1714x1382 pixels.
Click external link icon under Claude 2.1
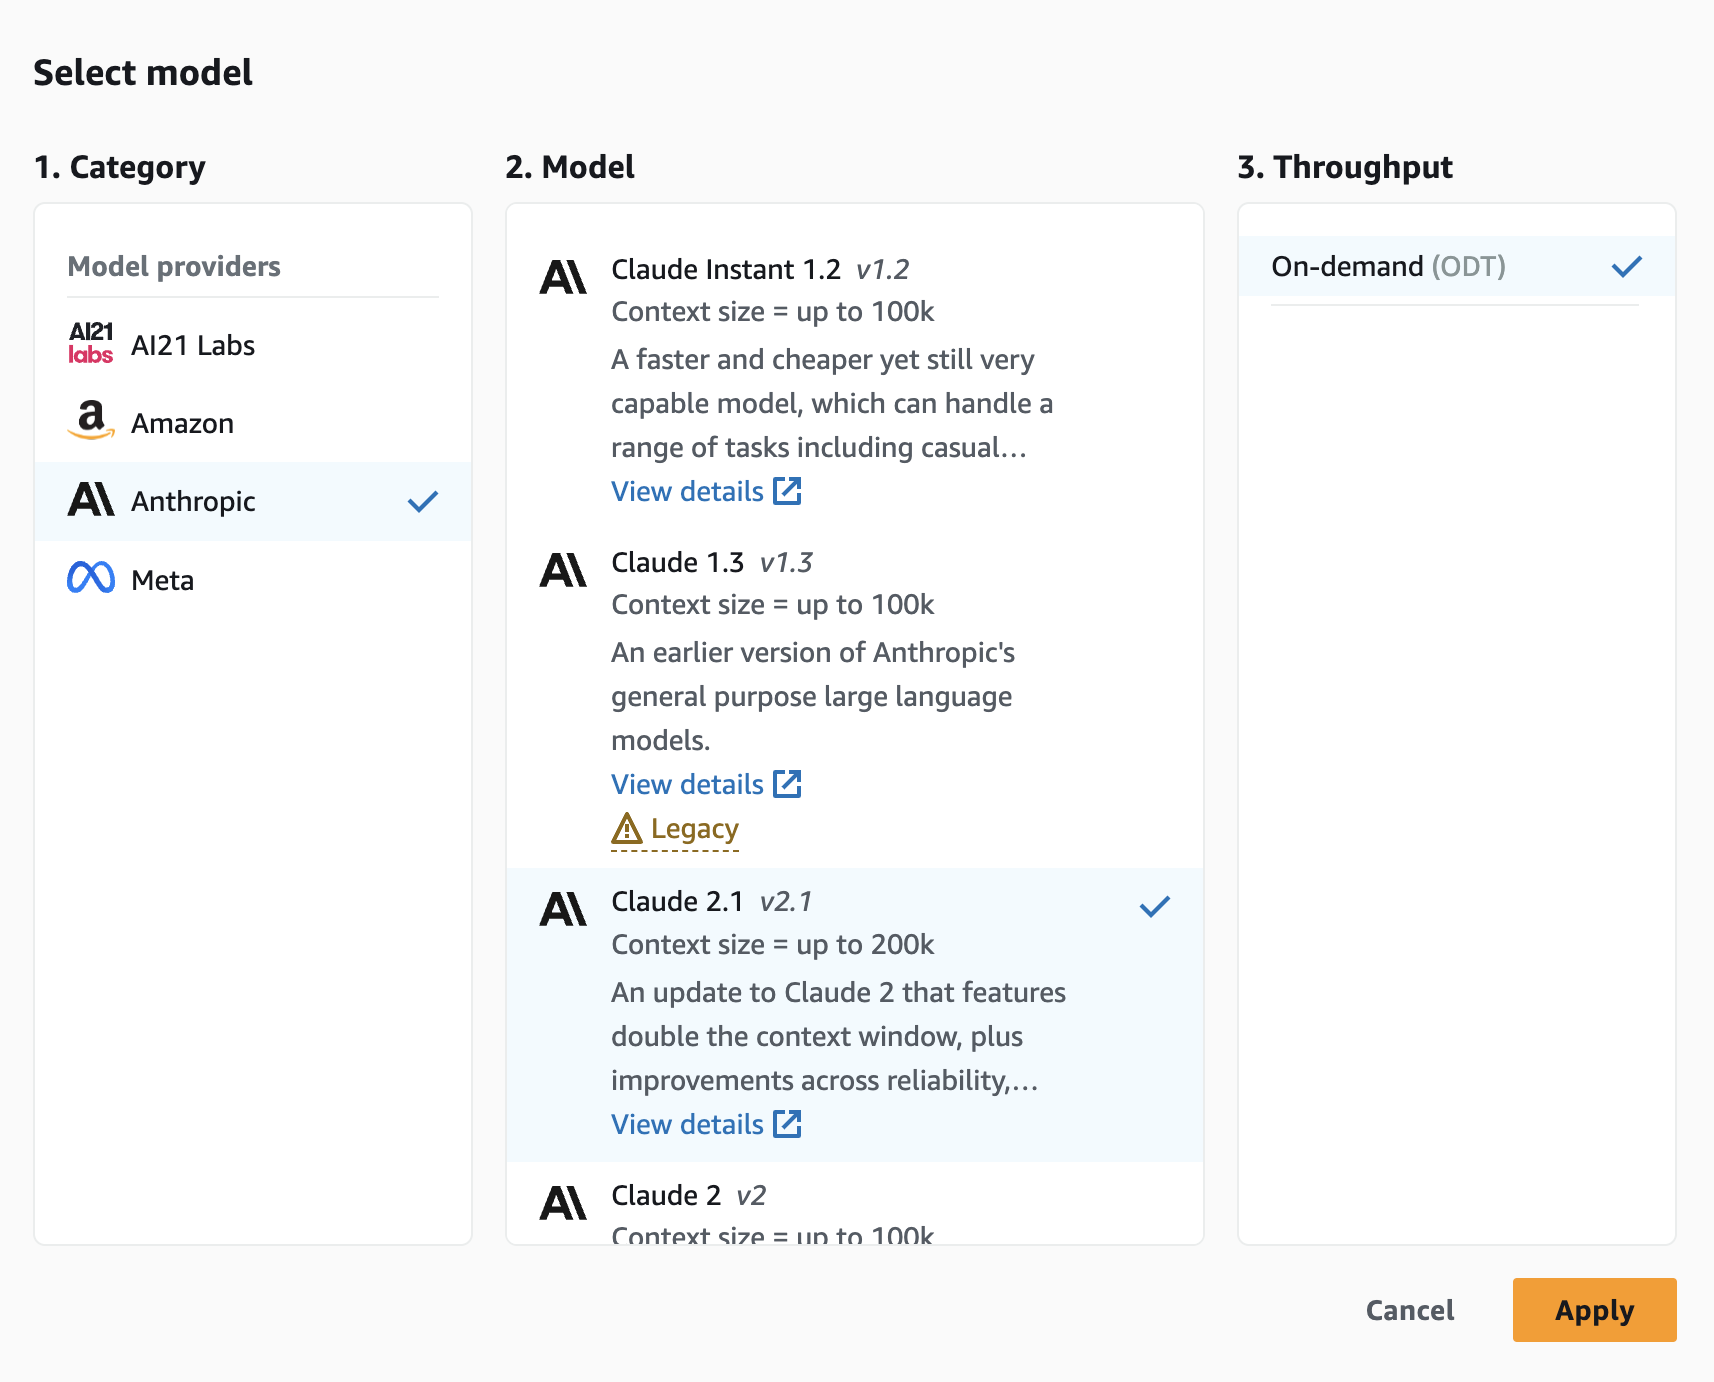pyautogui.click(x=788, y=1124)
